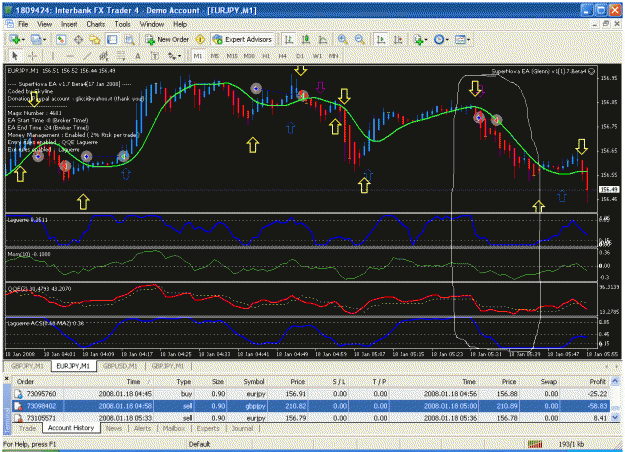Screen dimensions: 625x452
Task: Open the News terminal tab
Action: pos(114,428)
